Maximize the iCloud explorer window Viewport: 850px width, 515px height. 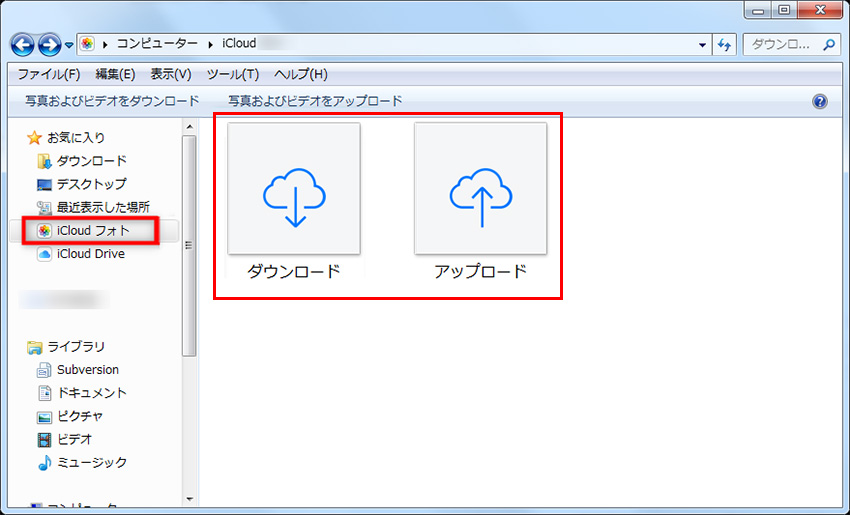point(784,10)
